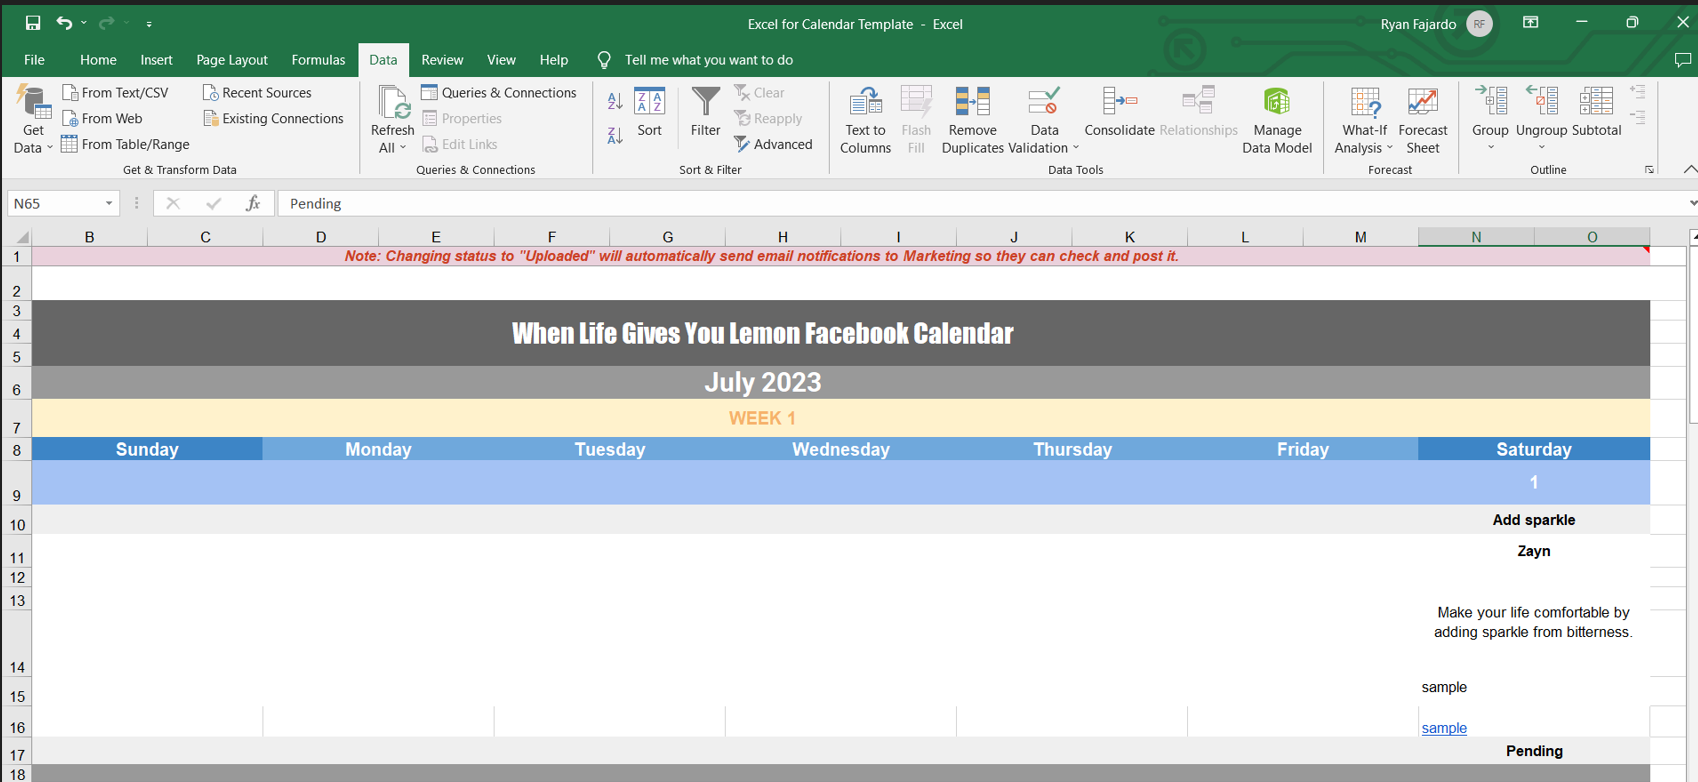This screenshot has width=1698, height=782.
Task: Select the Saturday header cell
Action: tap(1534, 449)
